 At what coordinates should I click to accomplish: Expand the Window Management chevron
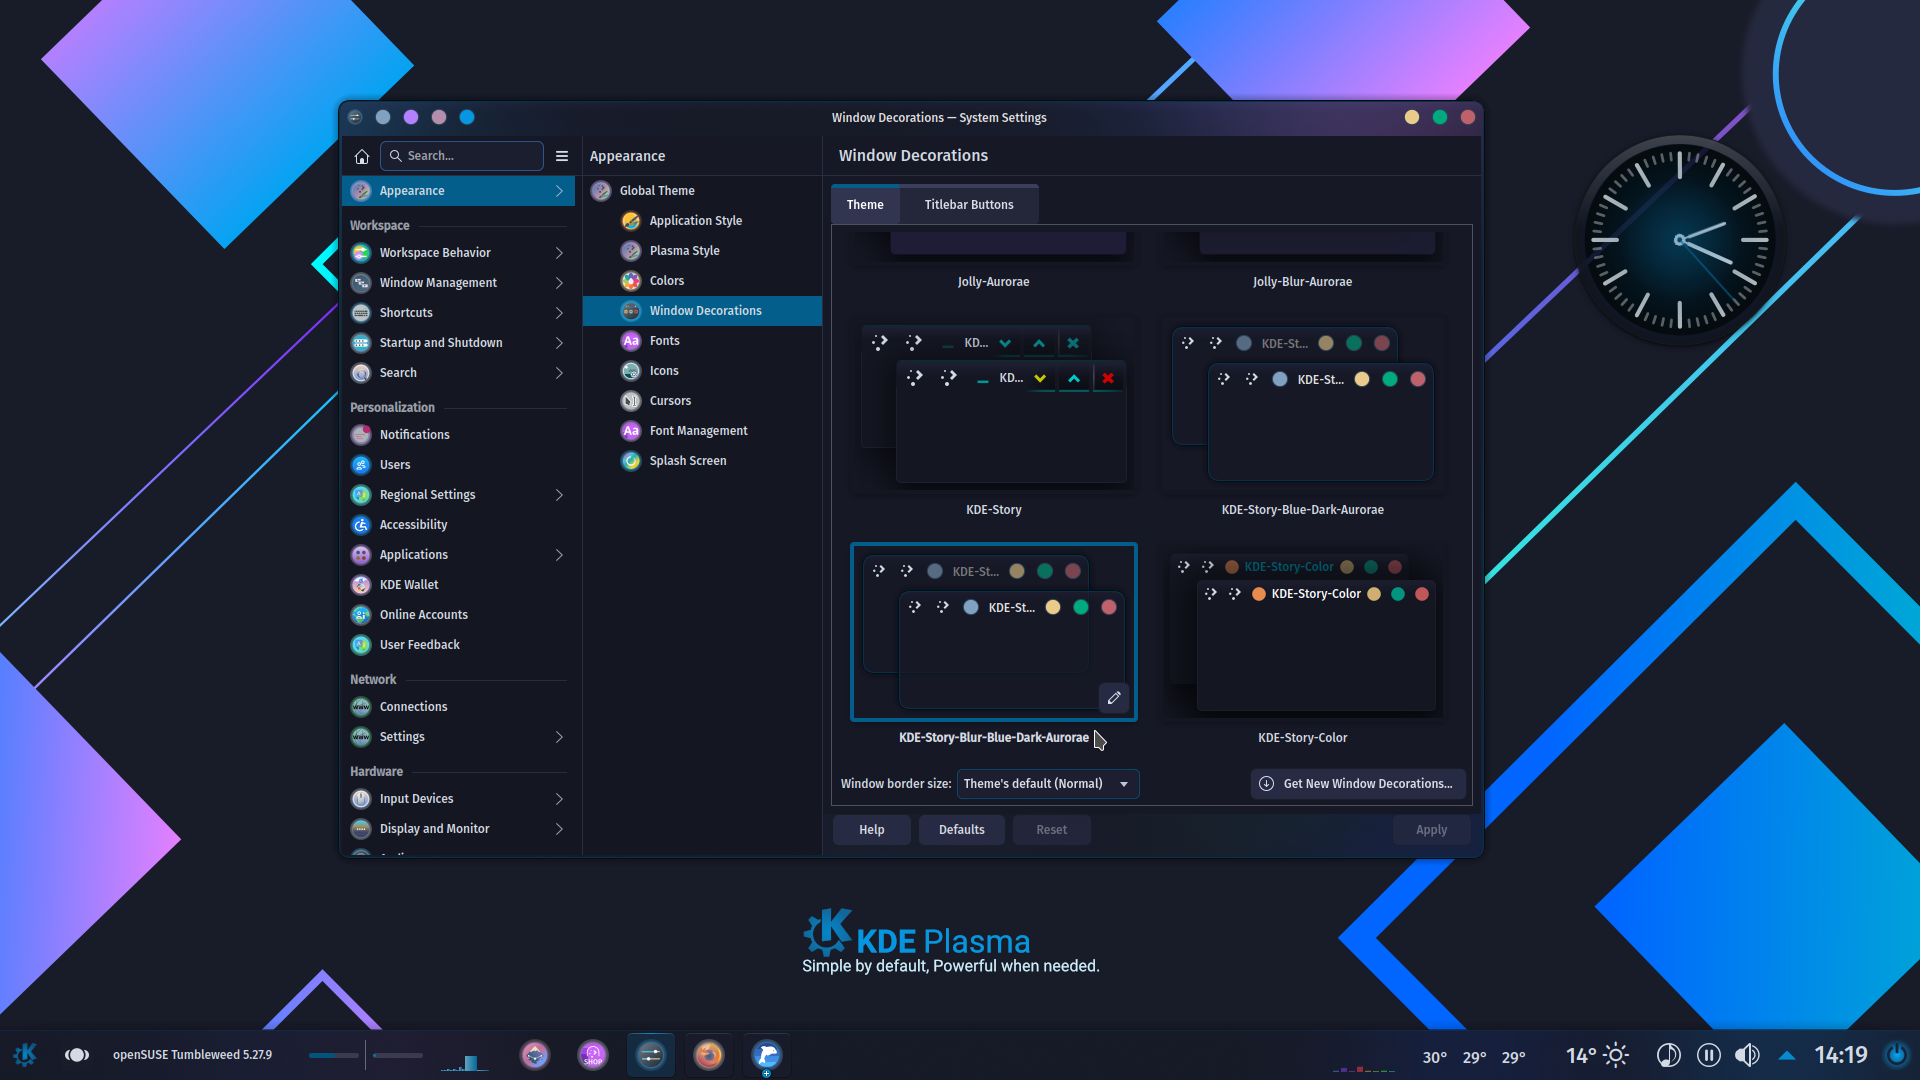click(x=559, y=283)
